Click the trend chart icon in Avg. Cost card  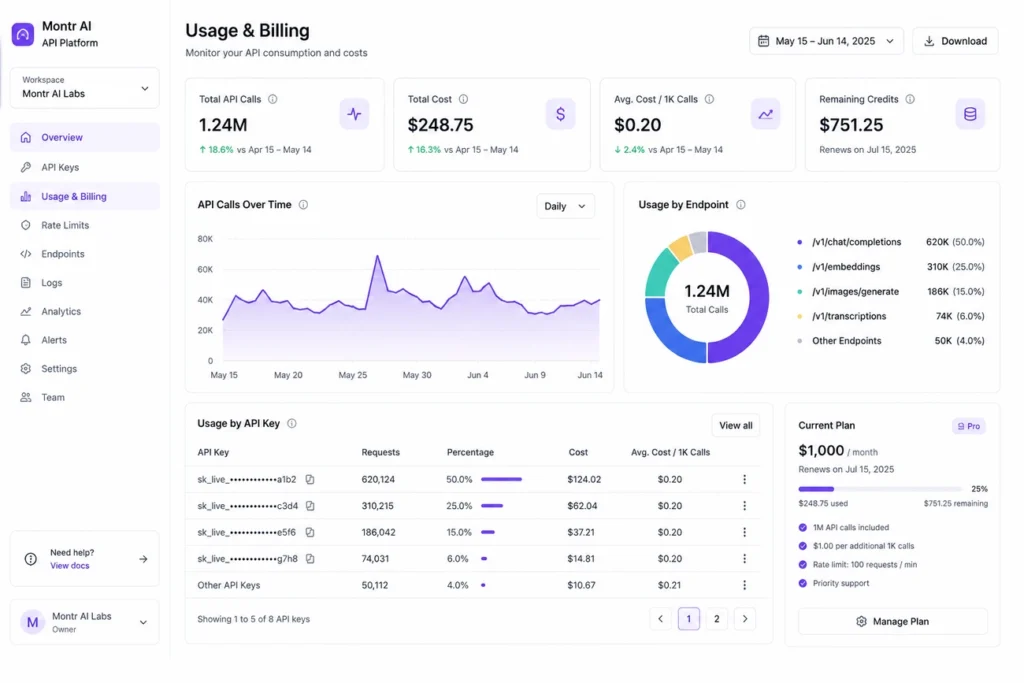click(x=765, y=114)
